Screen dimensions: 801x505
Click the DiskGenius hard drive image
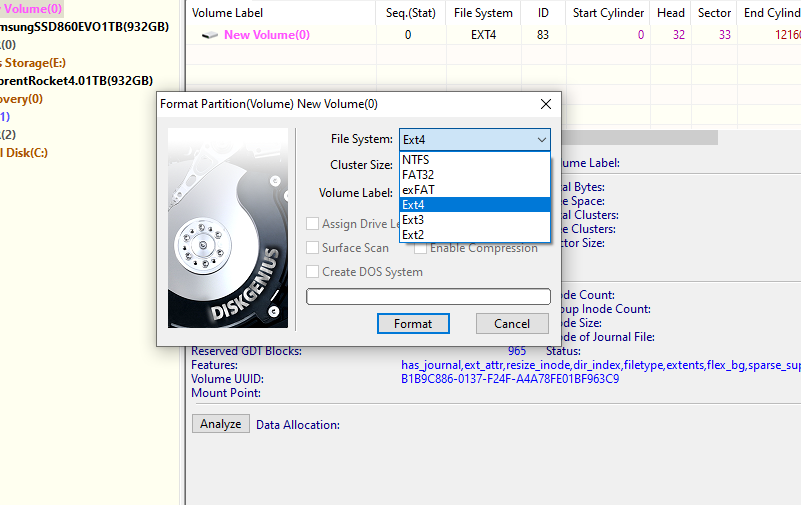coord(228,227)
